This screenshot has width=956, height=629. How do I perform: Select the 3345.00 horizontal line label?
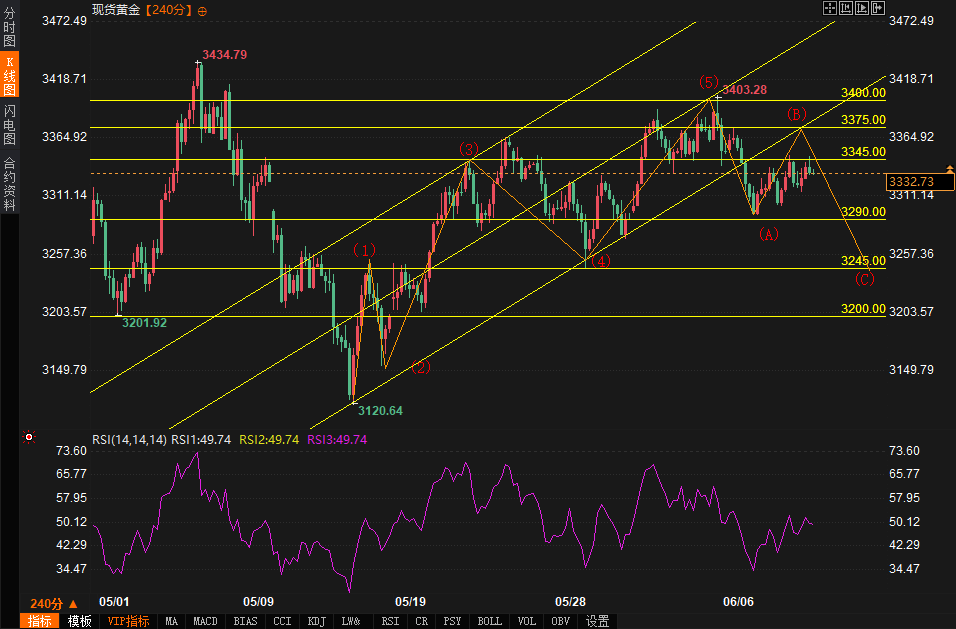[863, 152]
